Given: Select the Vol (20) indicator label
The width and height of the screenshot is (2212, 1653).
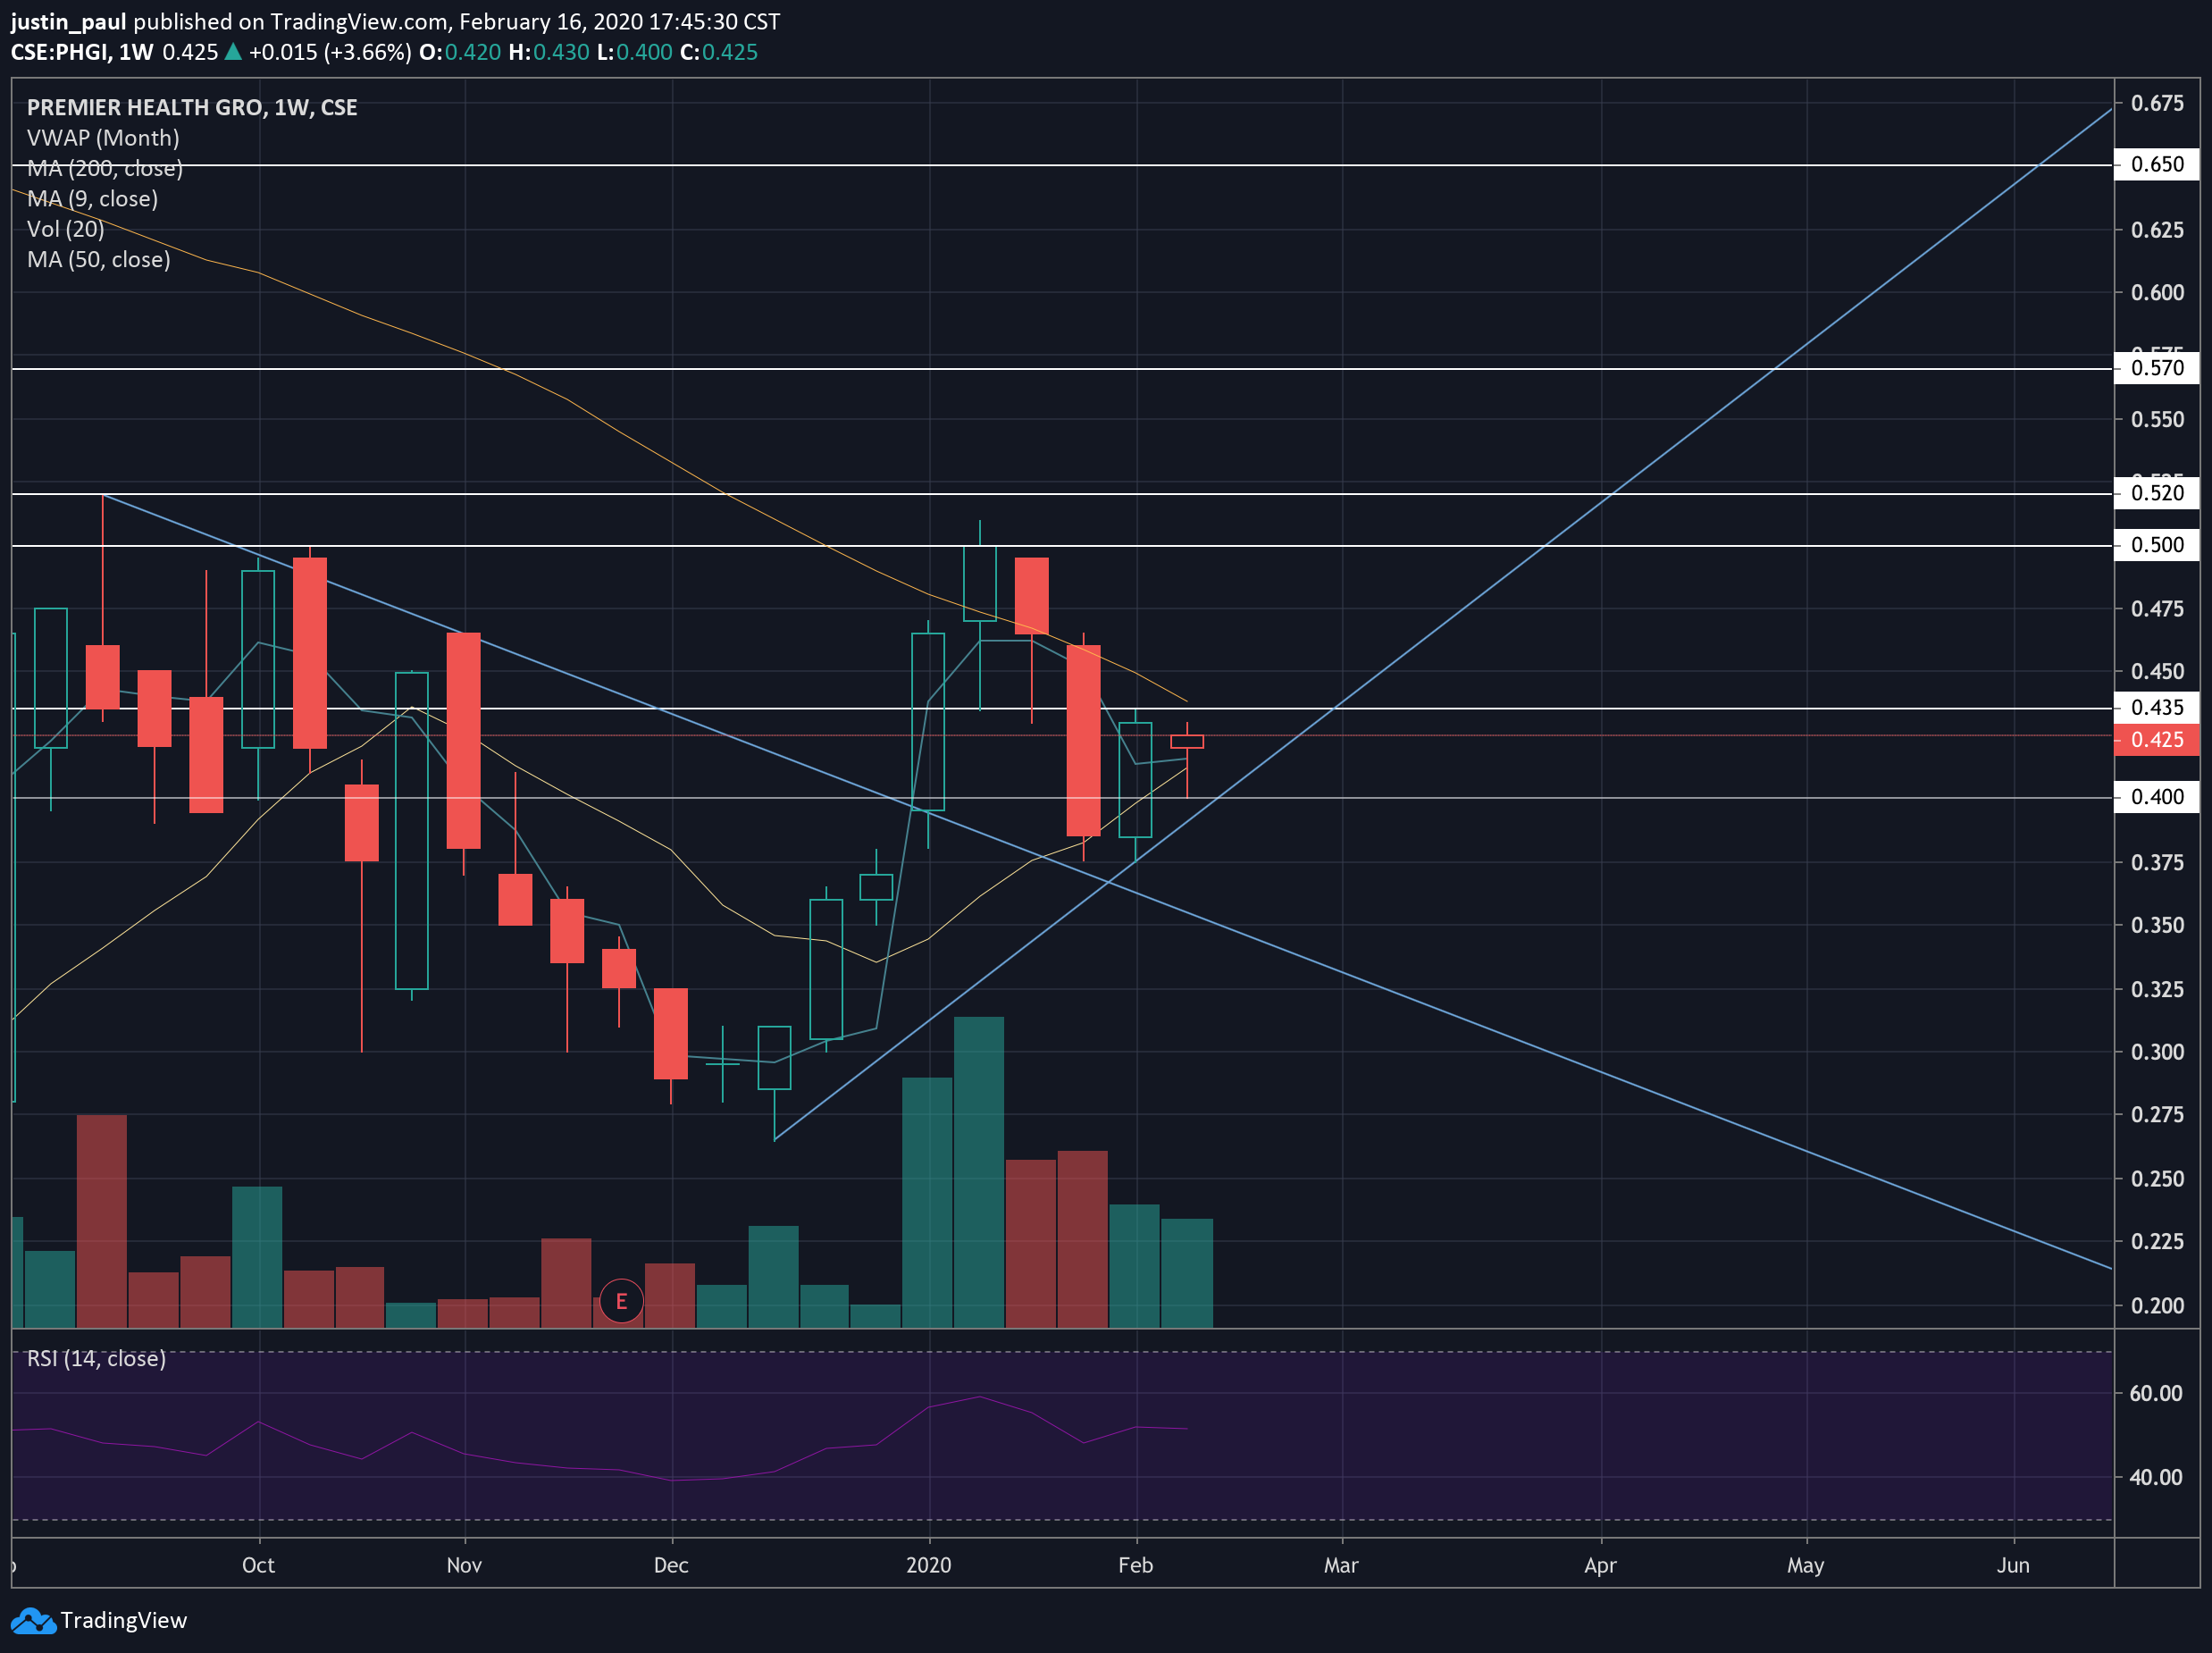Looking at the screenshot, I should pyautogui.click(x=65, y=229).
